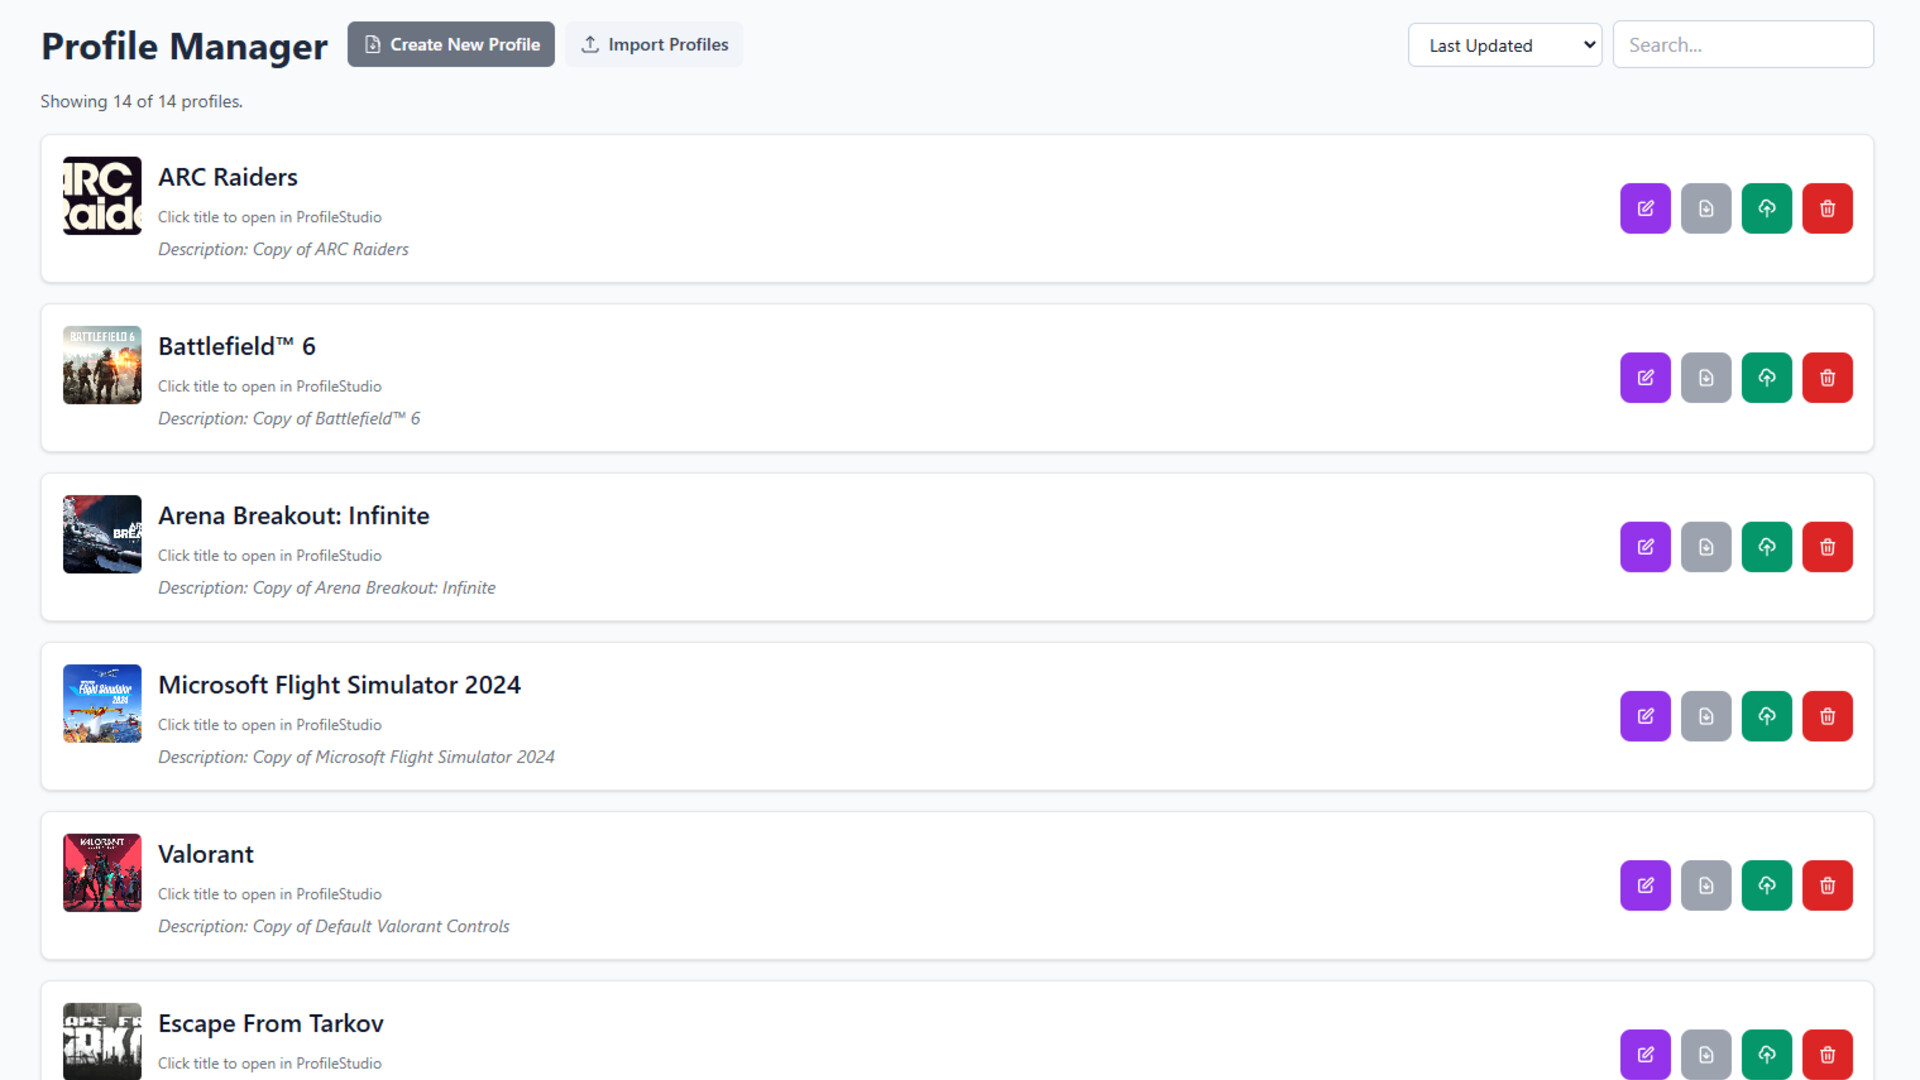
Task: Click inside the Search field
Action: (x=1743, y=44)
